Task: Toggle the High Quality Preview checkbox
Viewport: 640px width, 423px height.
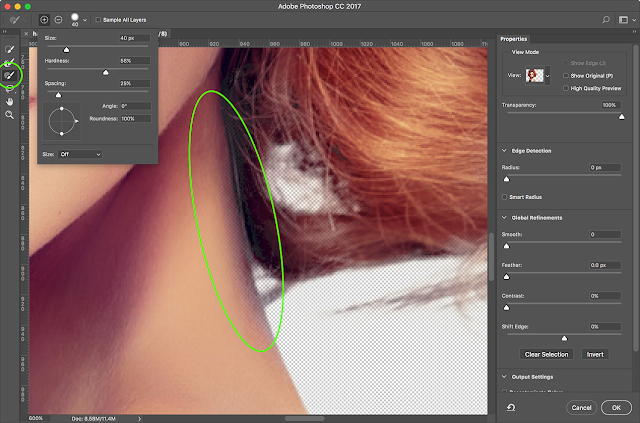Action: [566, 88]
